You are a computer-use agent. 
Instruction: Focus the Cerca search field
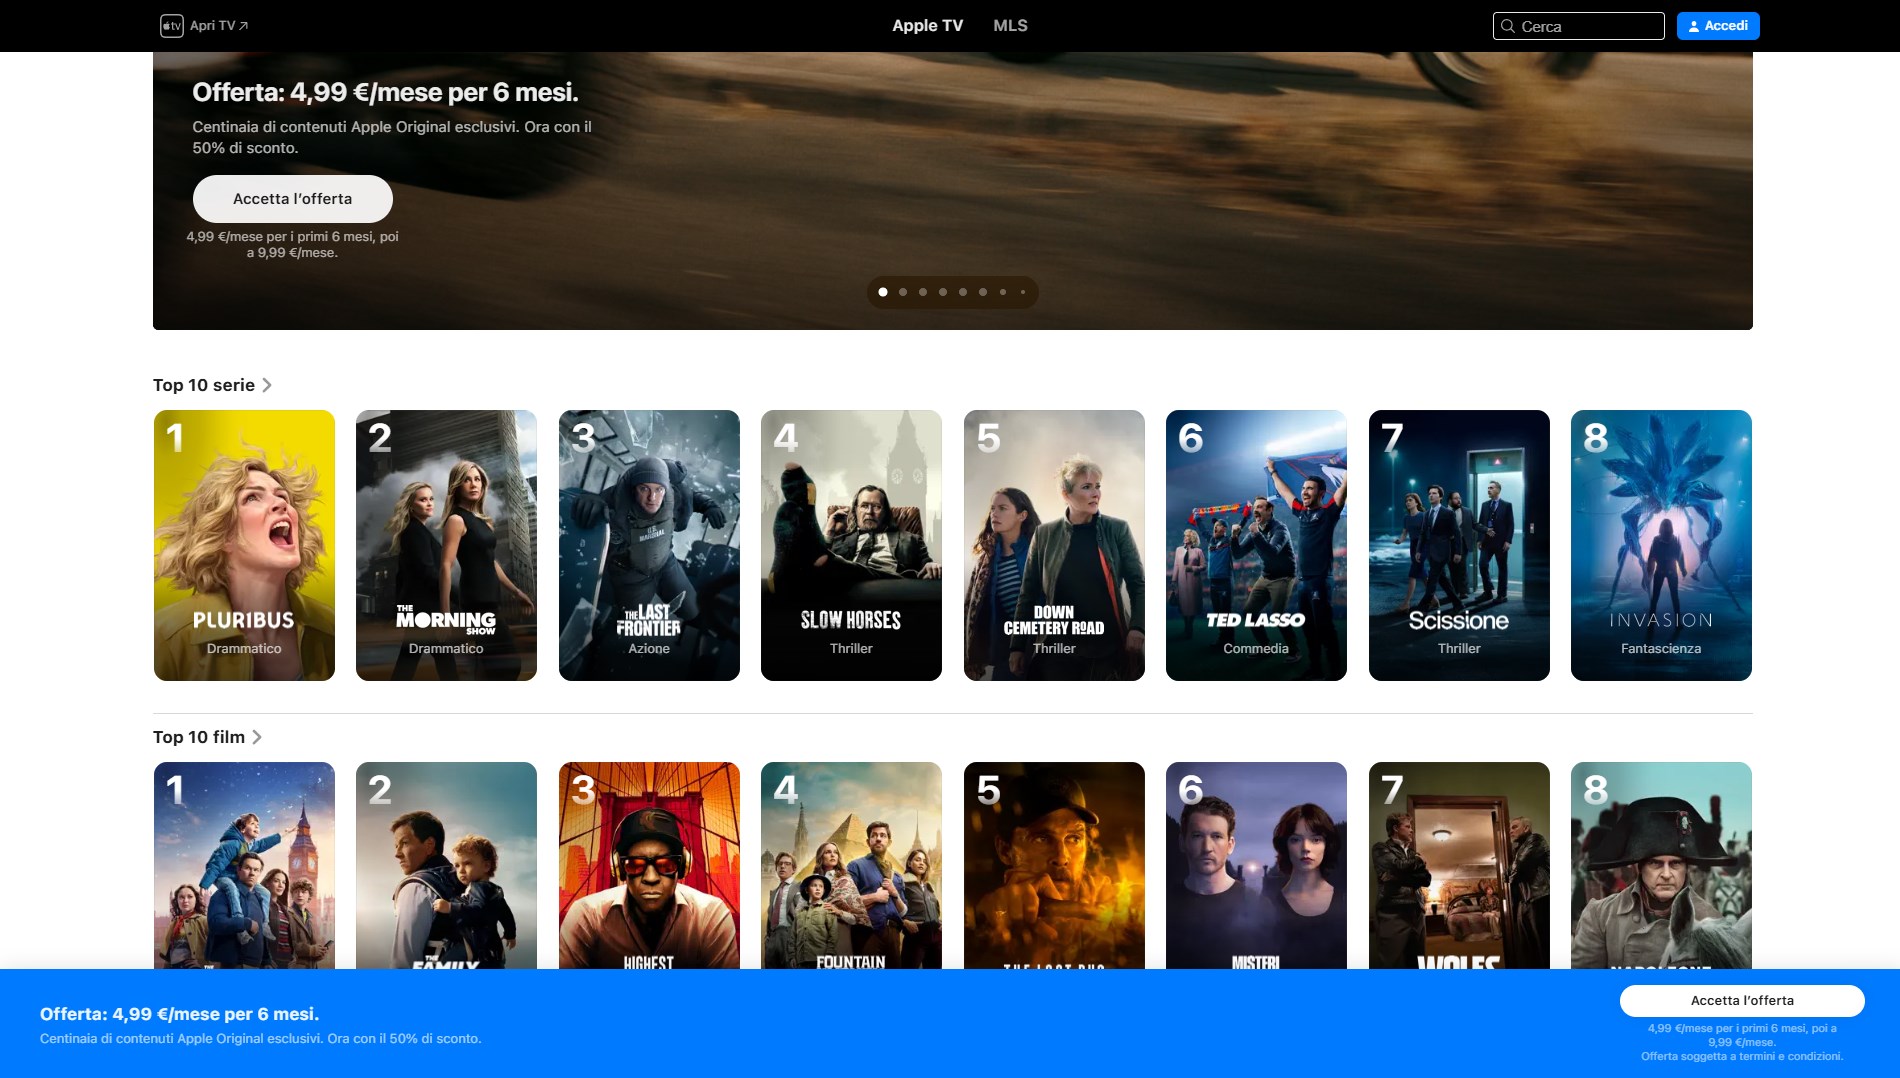(1578, 26)
